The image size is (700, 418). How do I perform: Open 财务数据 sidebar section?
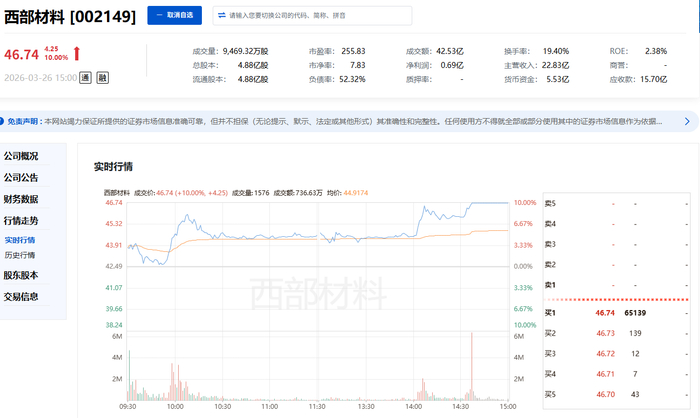coord(21,199)
